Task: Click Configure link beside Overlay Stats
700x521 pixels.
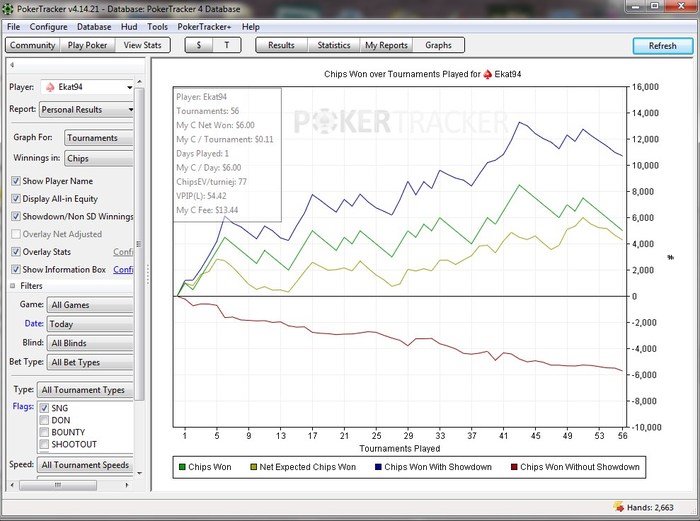Action: pyautogui.click(x=123, y=252)
